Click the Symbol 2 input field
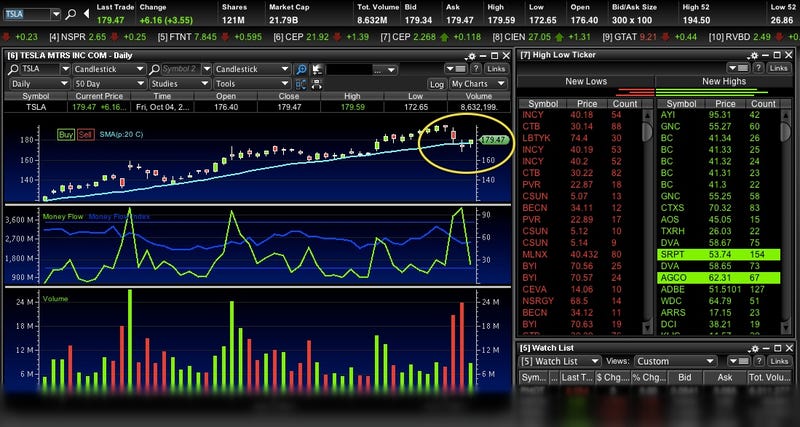The image size is (800, 427). click(x=181, y=69)
